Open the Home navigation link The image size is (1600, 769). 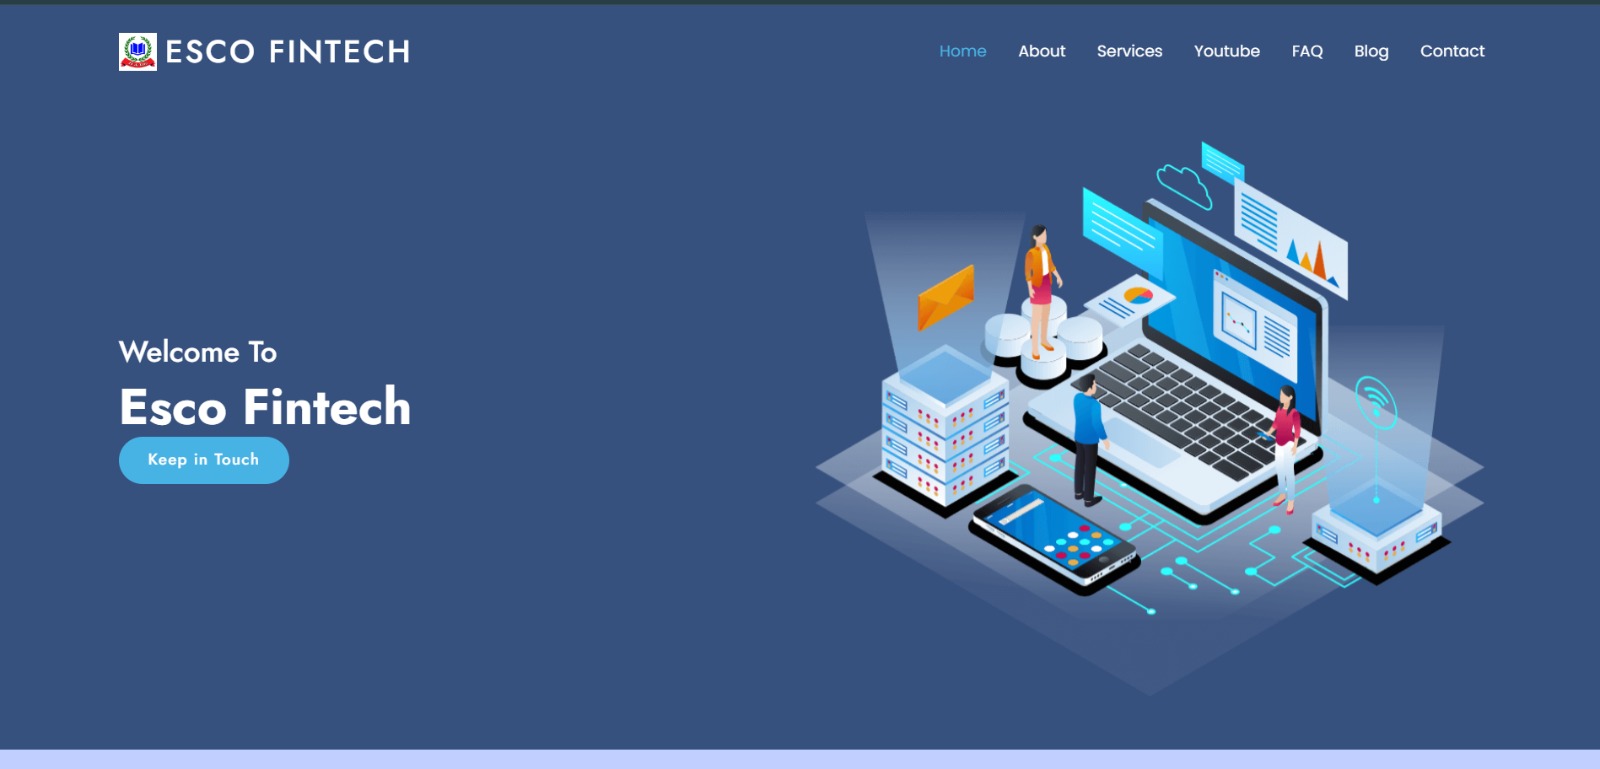[x=962, y=51]
